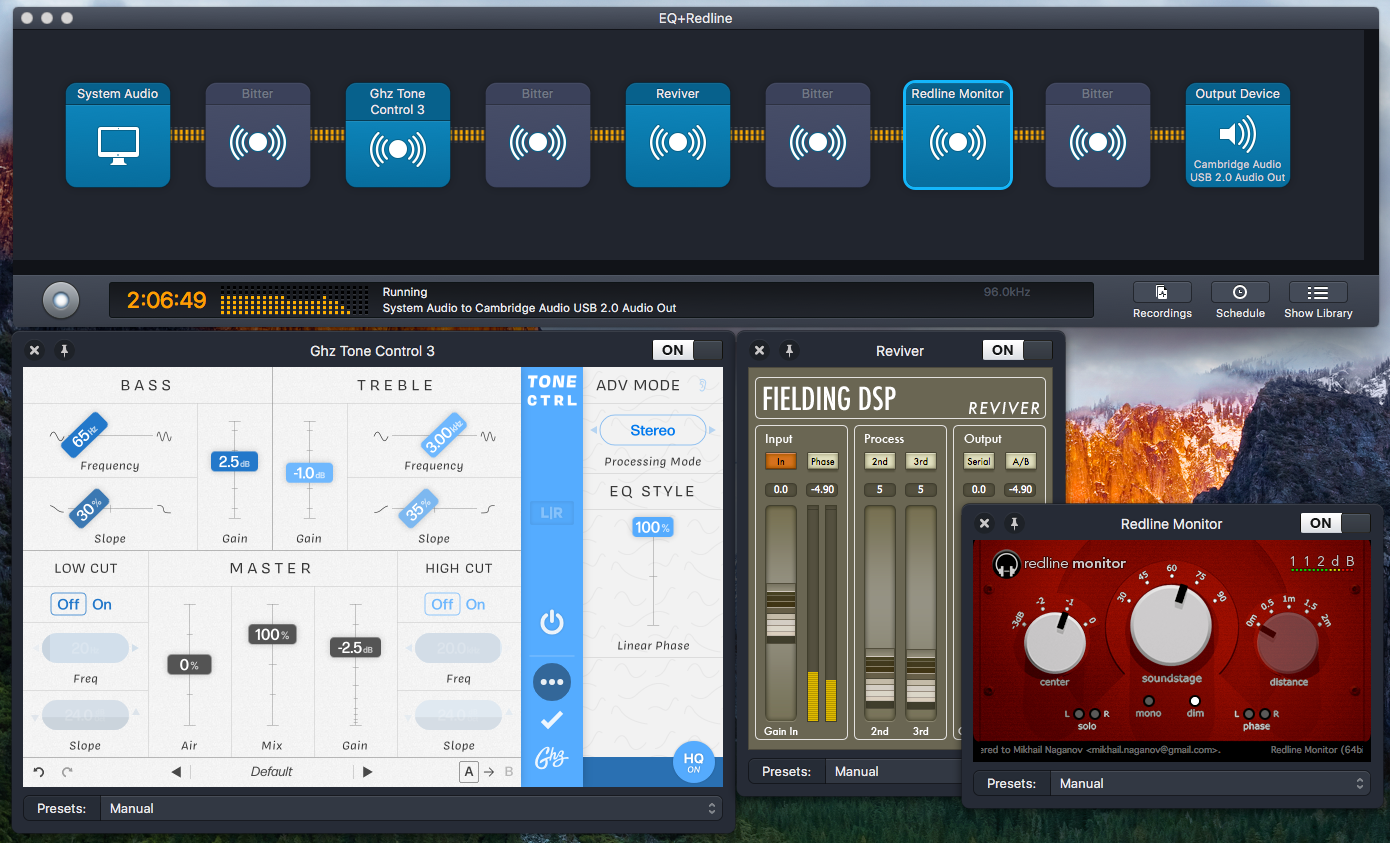Go to next preset with right arrow

(x=367, y=771)
